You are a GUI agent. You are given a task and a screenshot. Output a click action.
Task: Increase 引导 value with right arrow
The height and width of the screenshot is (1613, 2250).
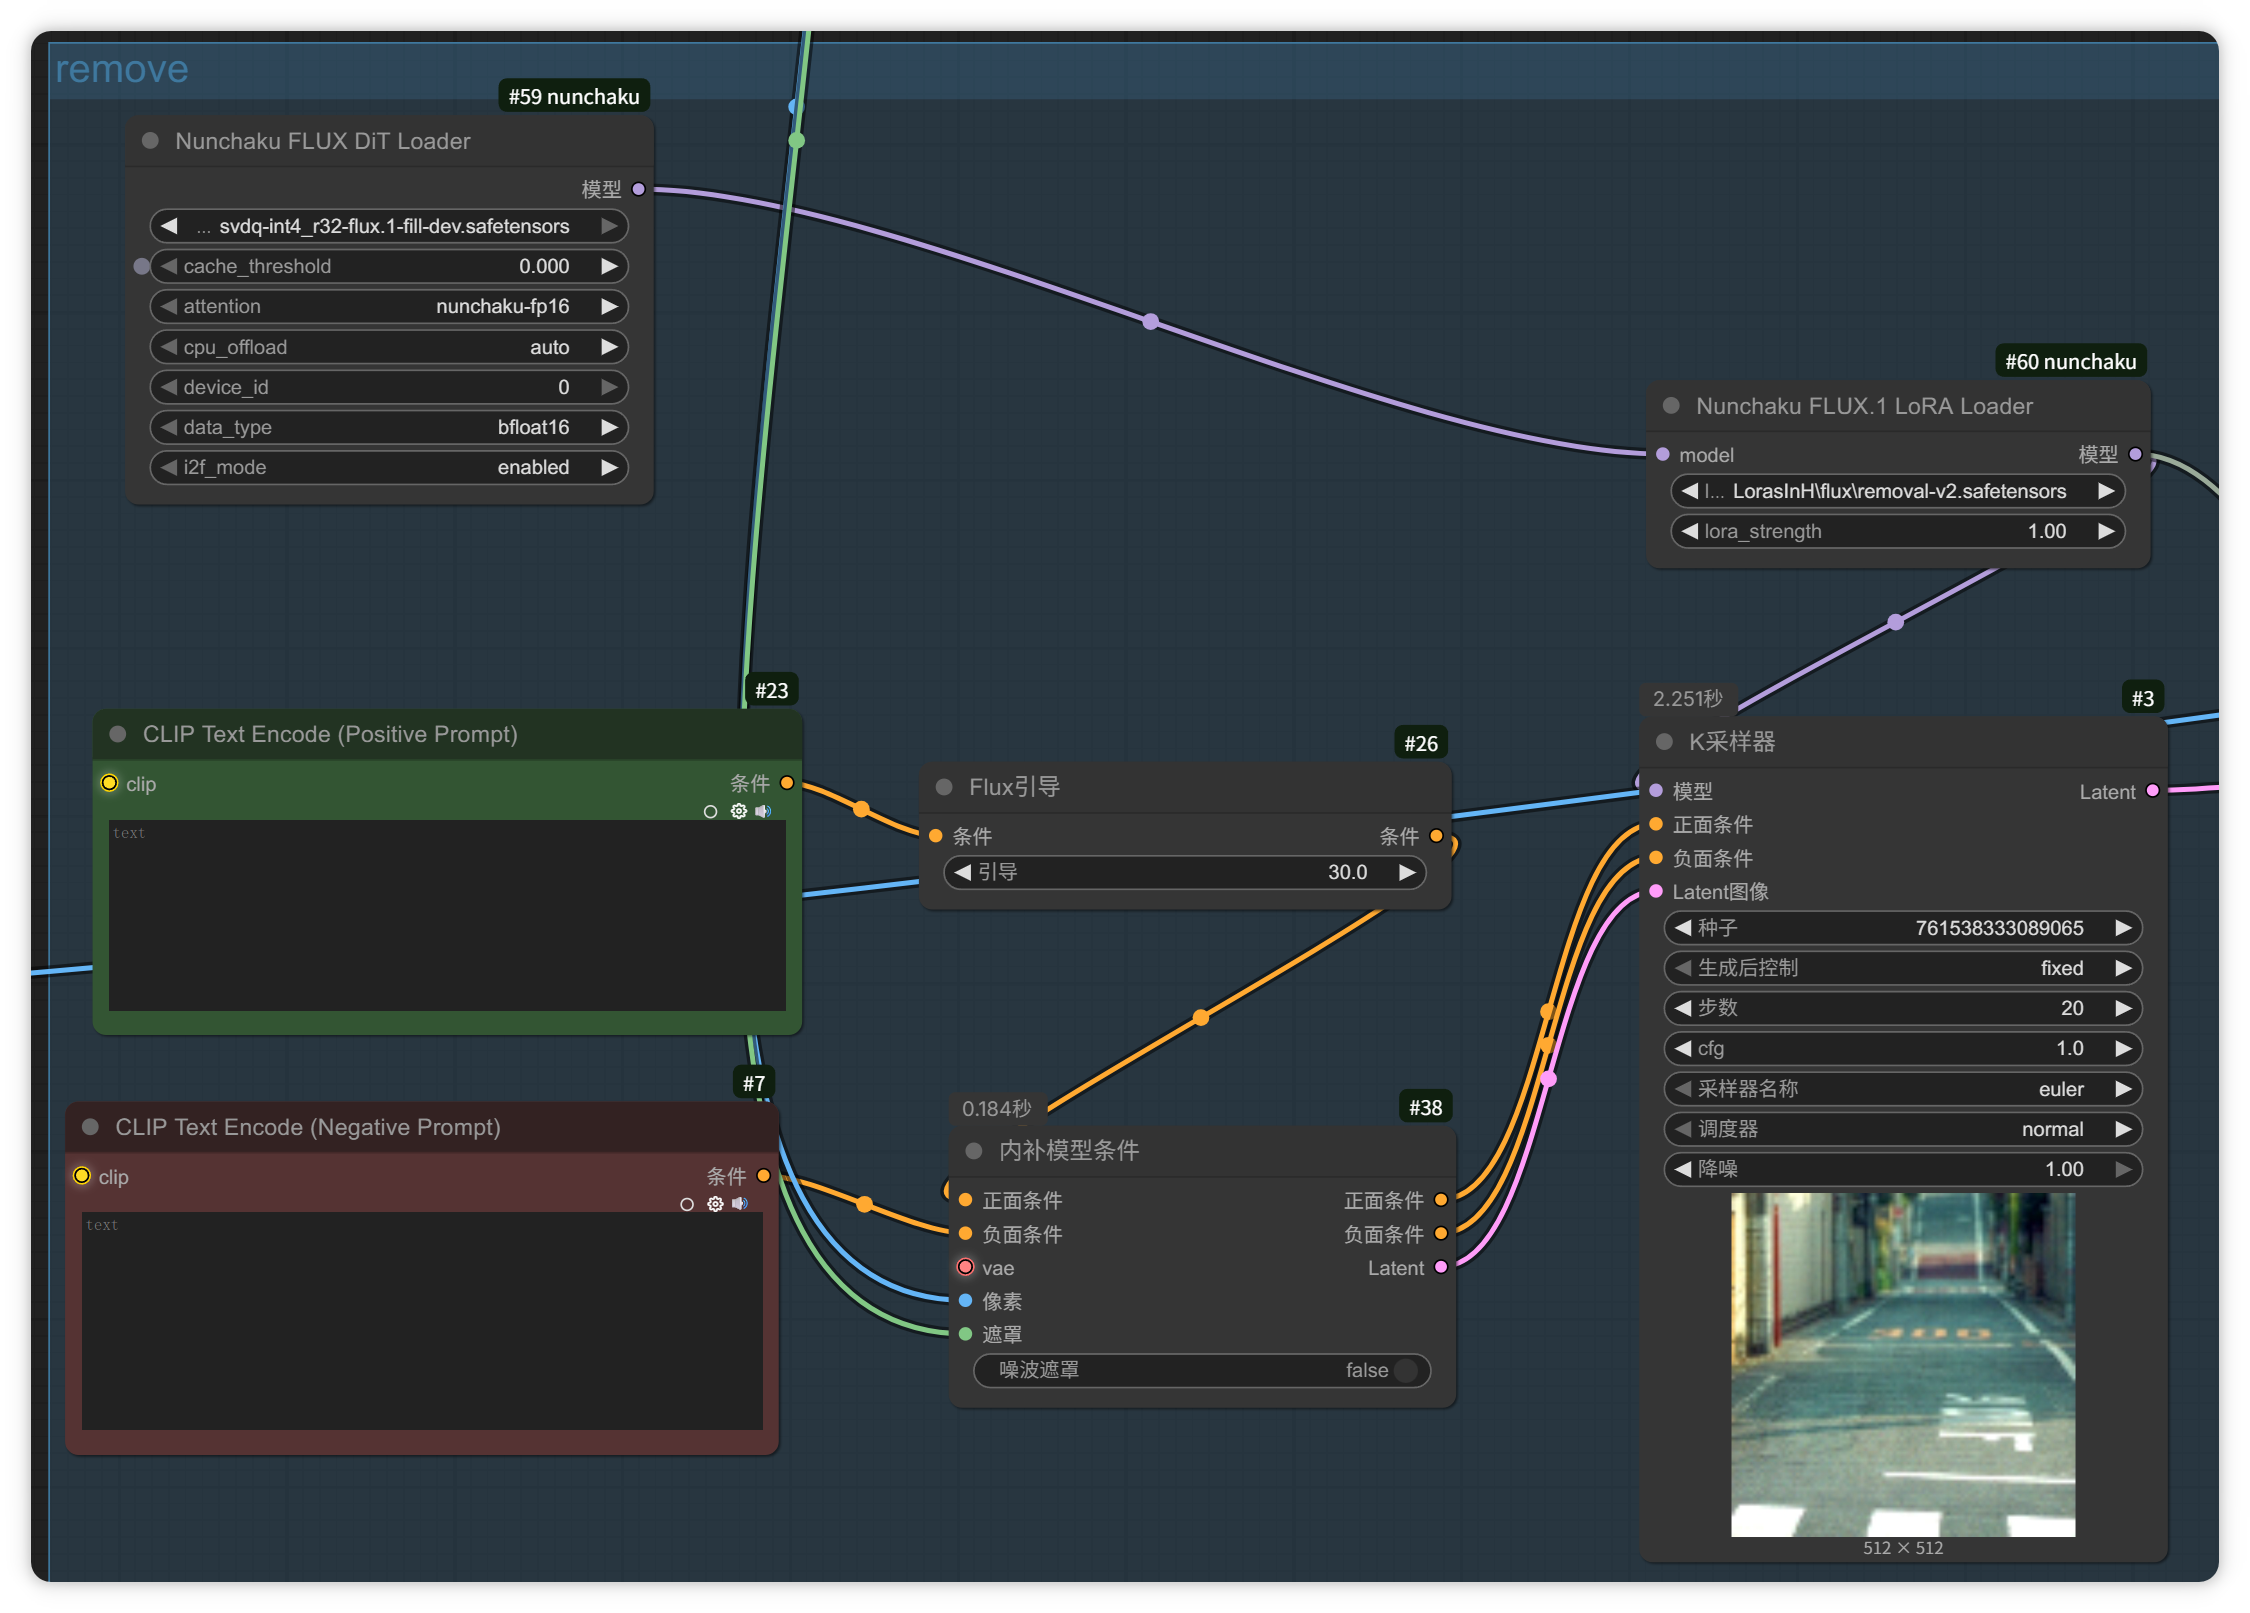(1406, 872)
